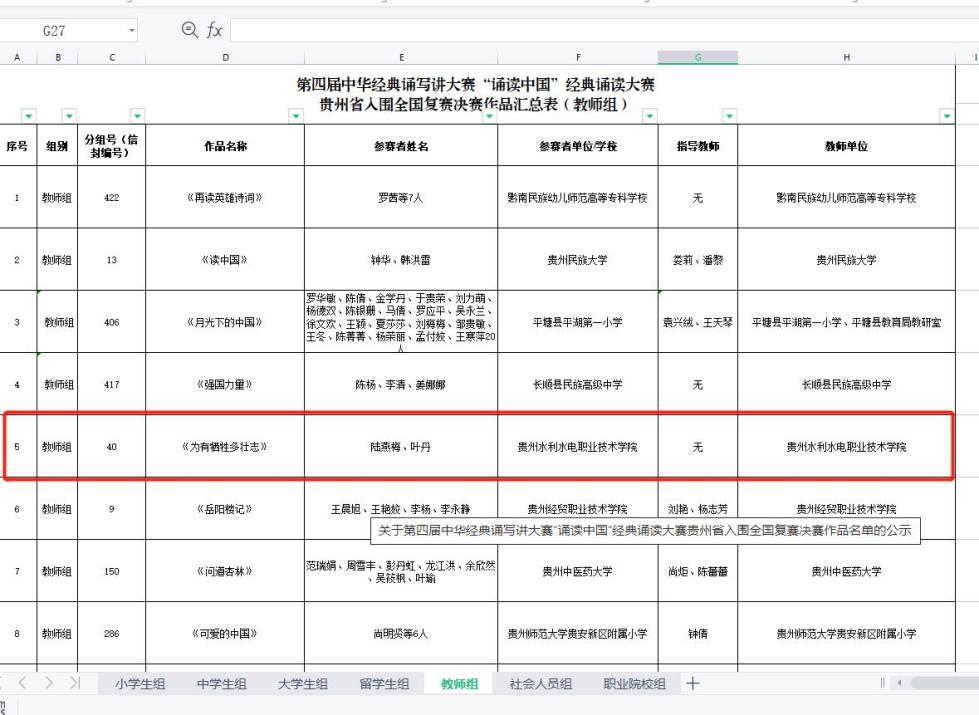Click the zoom magnifier icon beside fx

coord(189,29)
